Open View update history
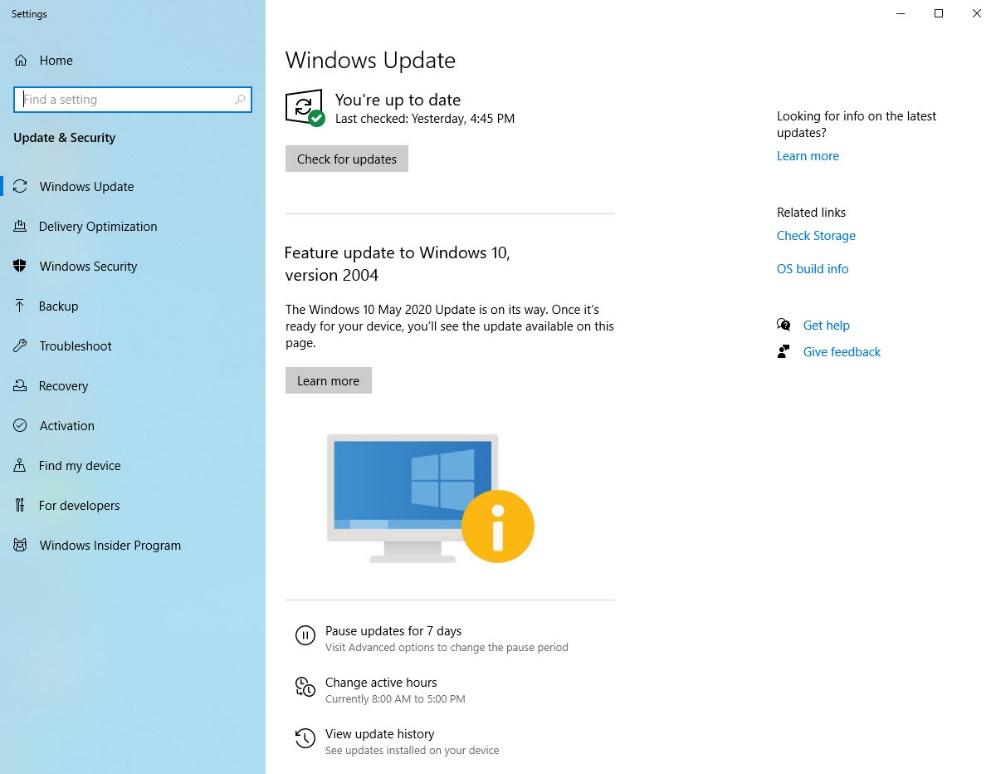The width and height of the screenshot is (996, 774). pos(380,733)
